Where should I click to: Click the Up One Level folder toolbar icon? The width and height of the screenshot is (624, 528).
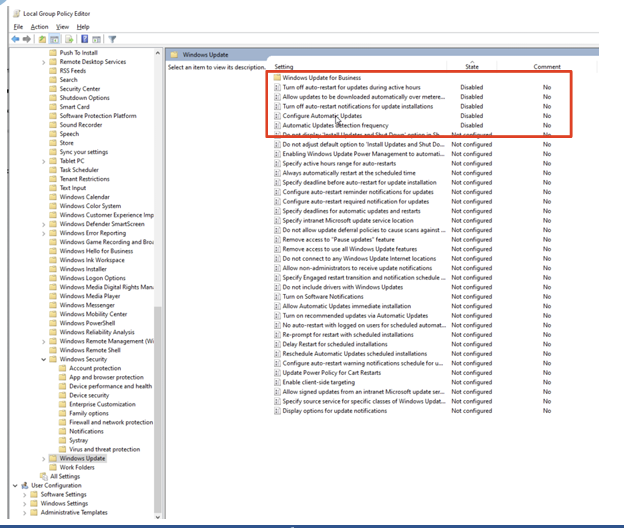pyautogui.click(x=42, y=39)
